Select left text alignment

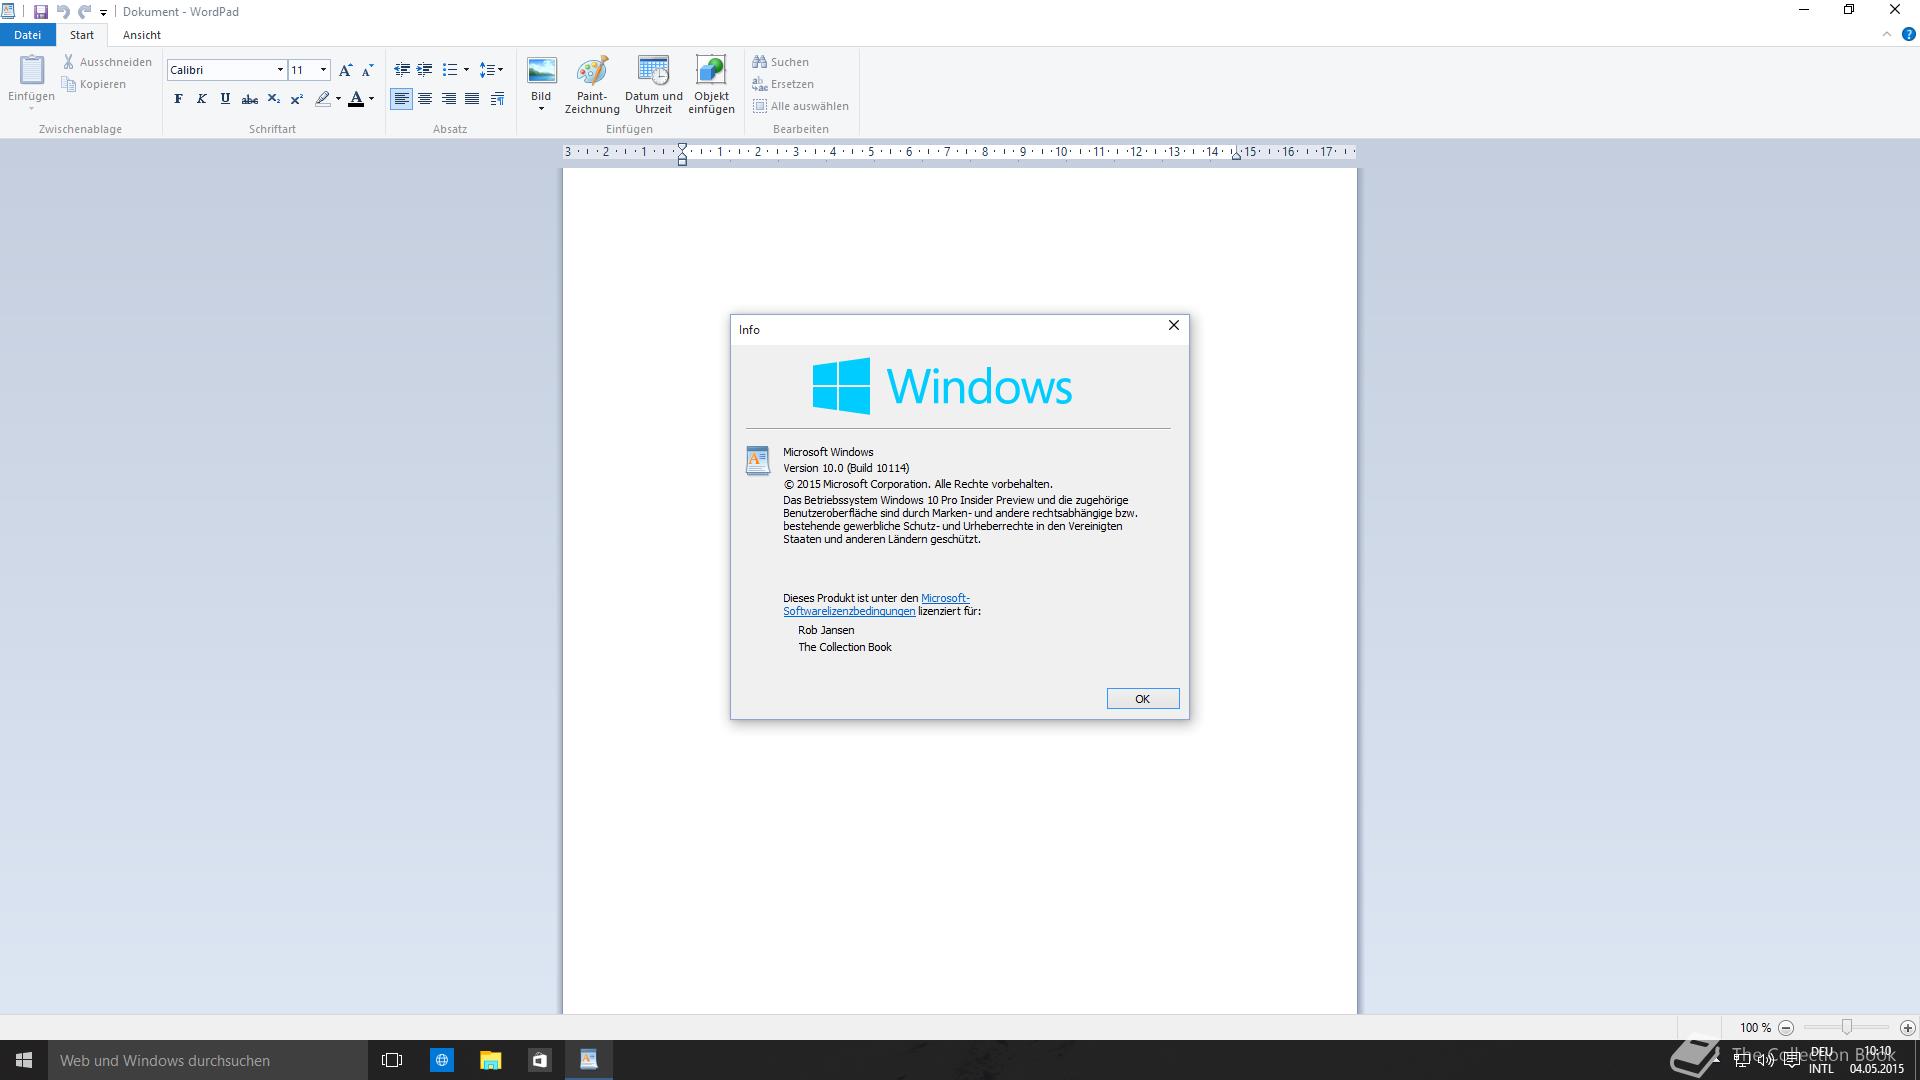click(x=401, y=99)
